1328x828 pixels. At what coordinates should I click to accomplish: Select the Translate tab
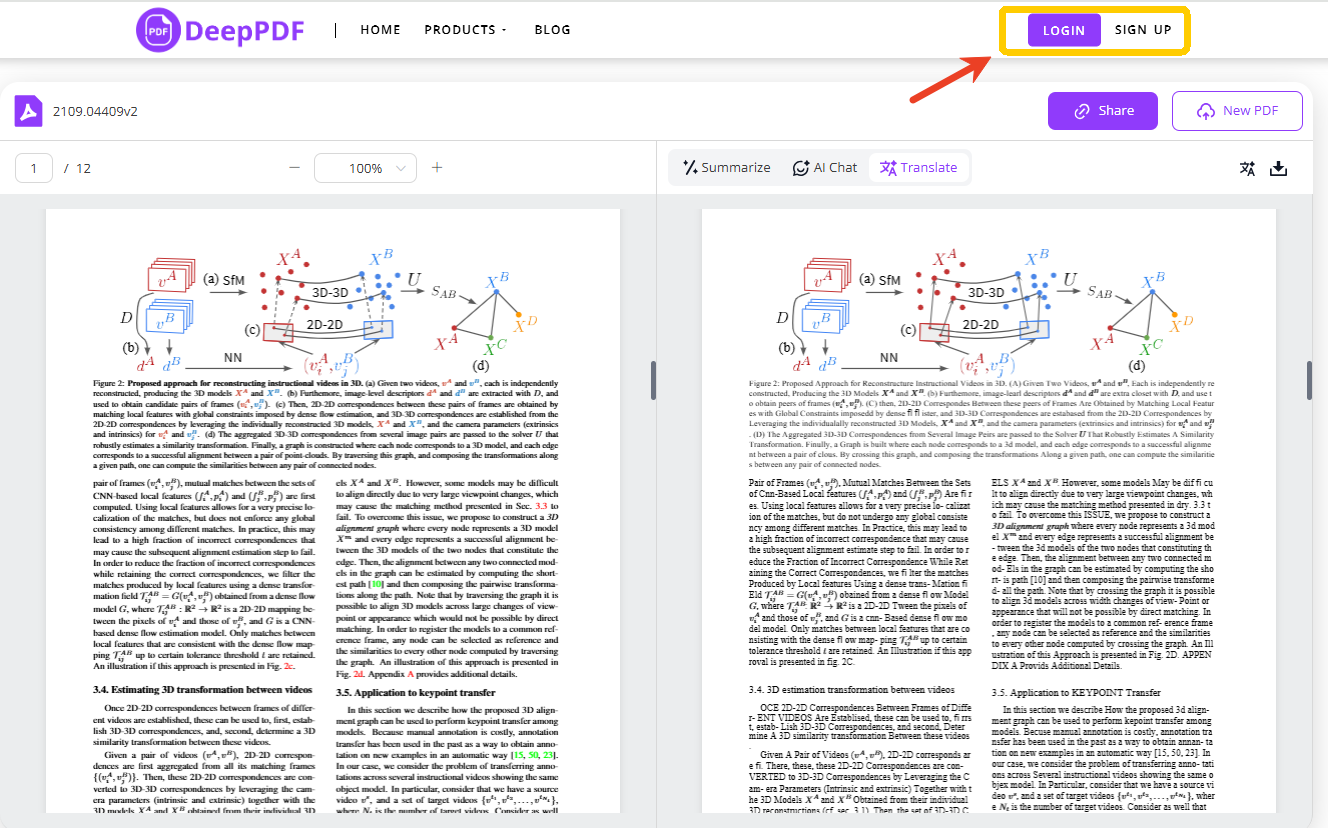point(918,168)
